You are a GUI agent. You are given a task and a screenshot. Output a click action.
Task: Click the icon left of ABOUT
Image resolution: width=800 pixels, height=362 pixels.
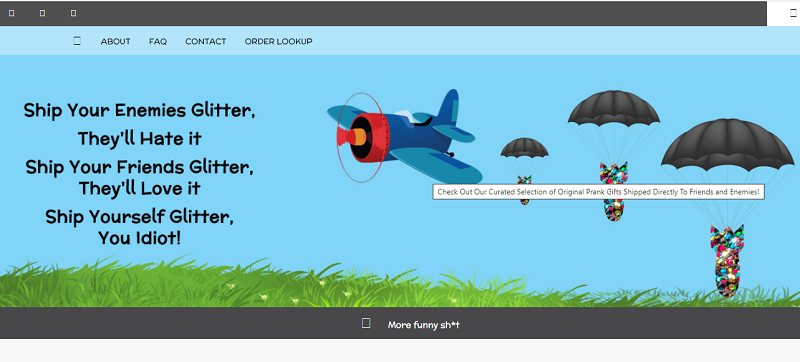tap(77, 41)
